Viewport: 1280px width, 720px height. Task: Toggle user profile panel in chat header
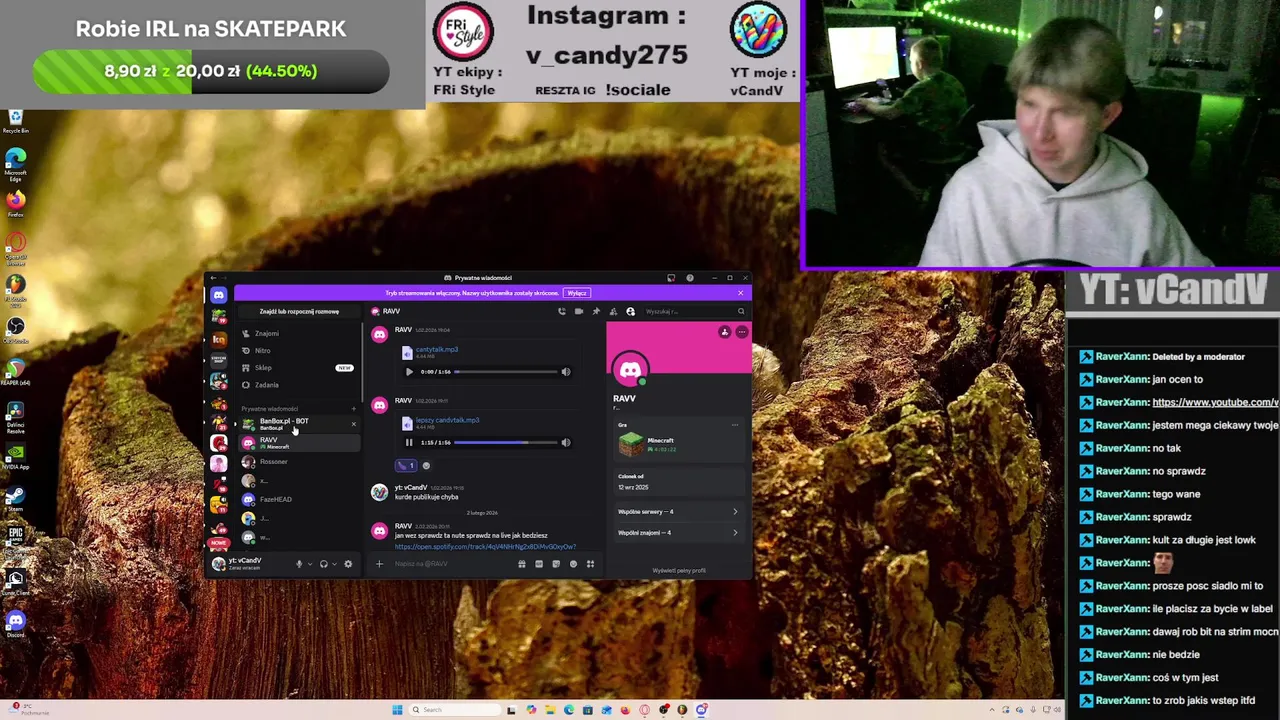click(631, 311)
